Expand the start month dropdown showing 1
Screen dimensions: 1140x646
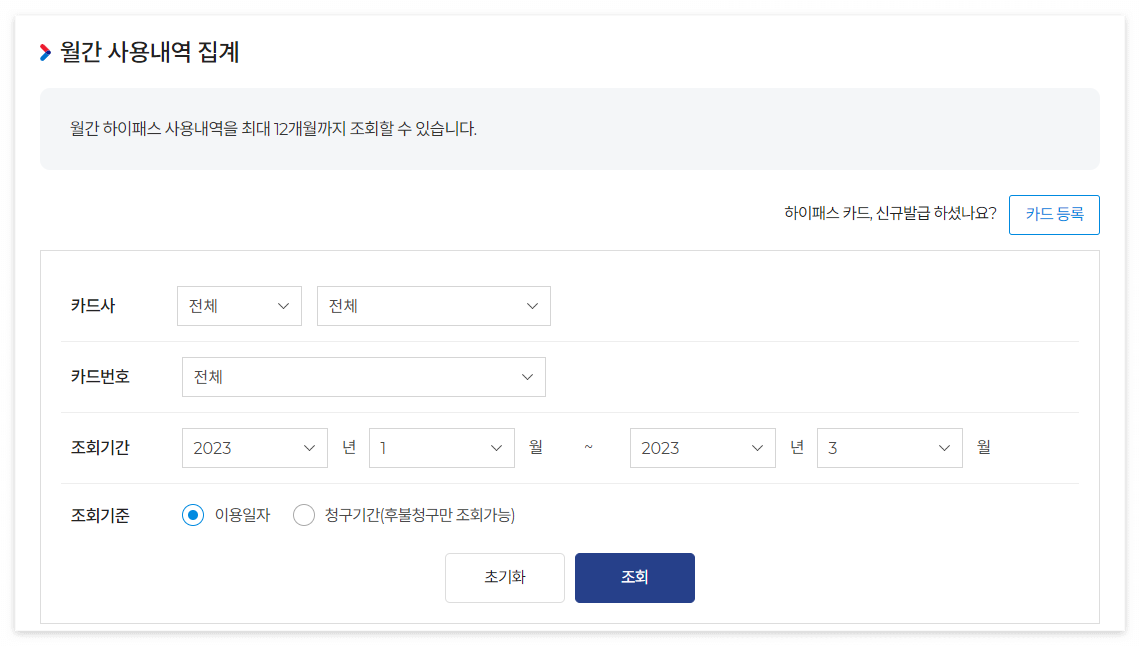(442, 447)
